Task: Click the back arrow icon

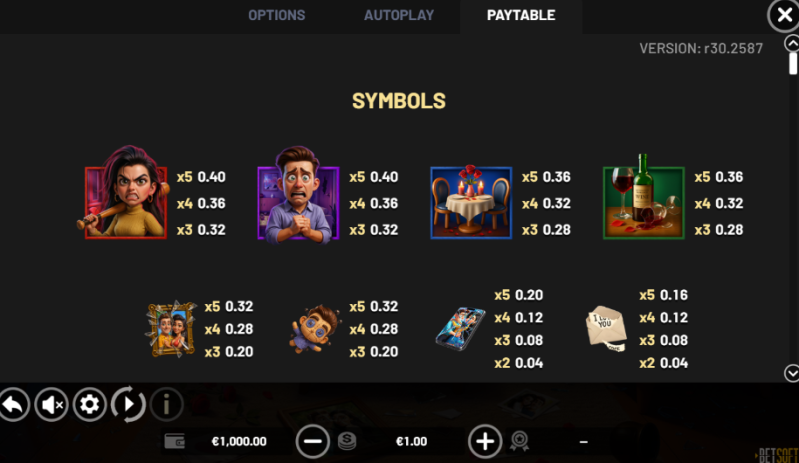Action: (13, 405)
